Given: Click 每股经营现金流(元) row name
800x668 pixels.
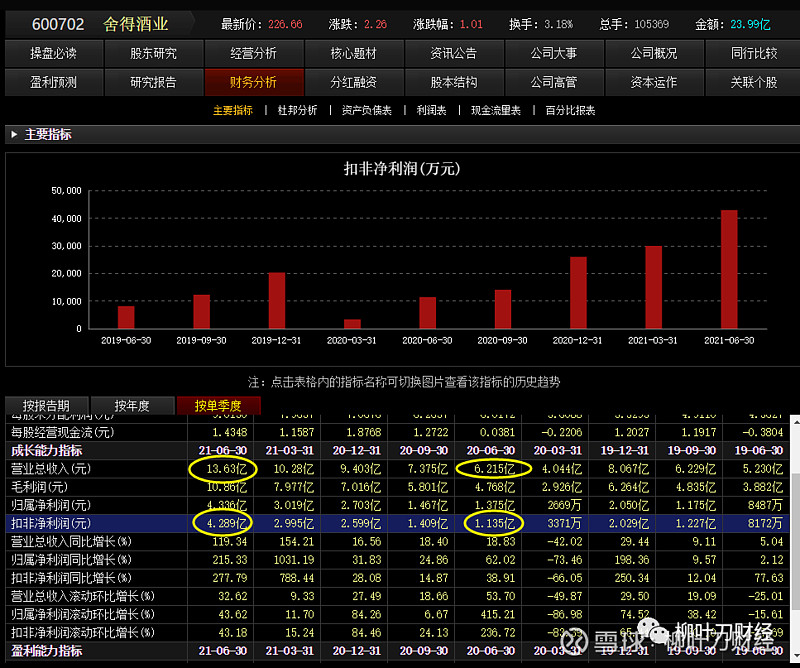Looking at the screenshot, I should 63,433.
